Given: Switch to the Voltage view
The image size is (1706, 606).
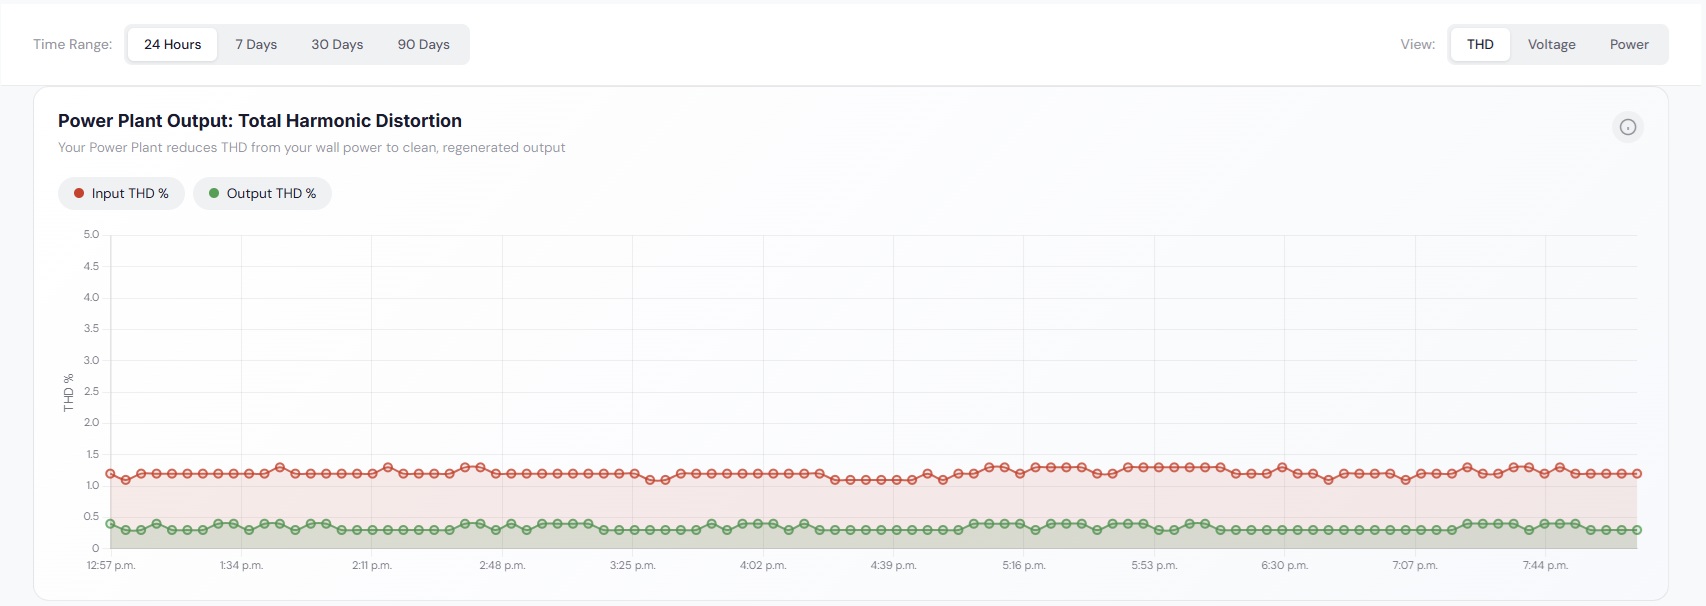Looking at the screenshot, I should [x=1551, y=45].
